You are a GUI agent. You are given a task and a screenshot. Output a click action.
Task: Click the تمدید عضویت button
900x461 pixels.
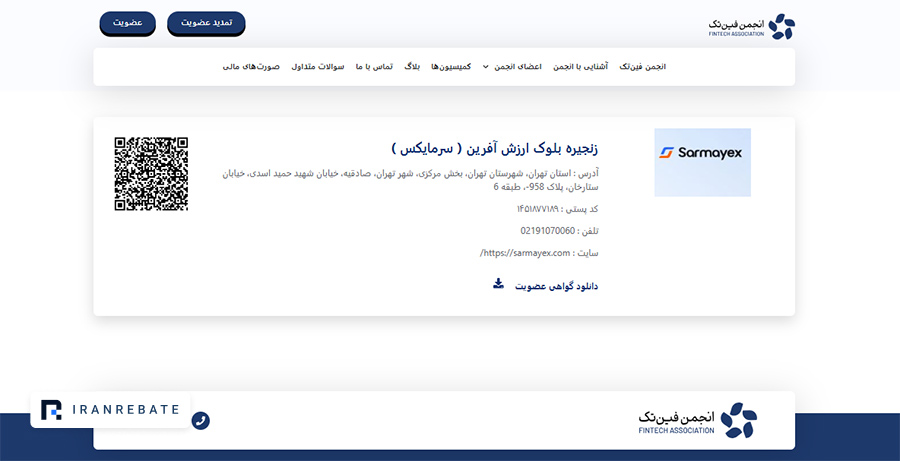click(x=207, y=23)
